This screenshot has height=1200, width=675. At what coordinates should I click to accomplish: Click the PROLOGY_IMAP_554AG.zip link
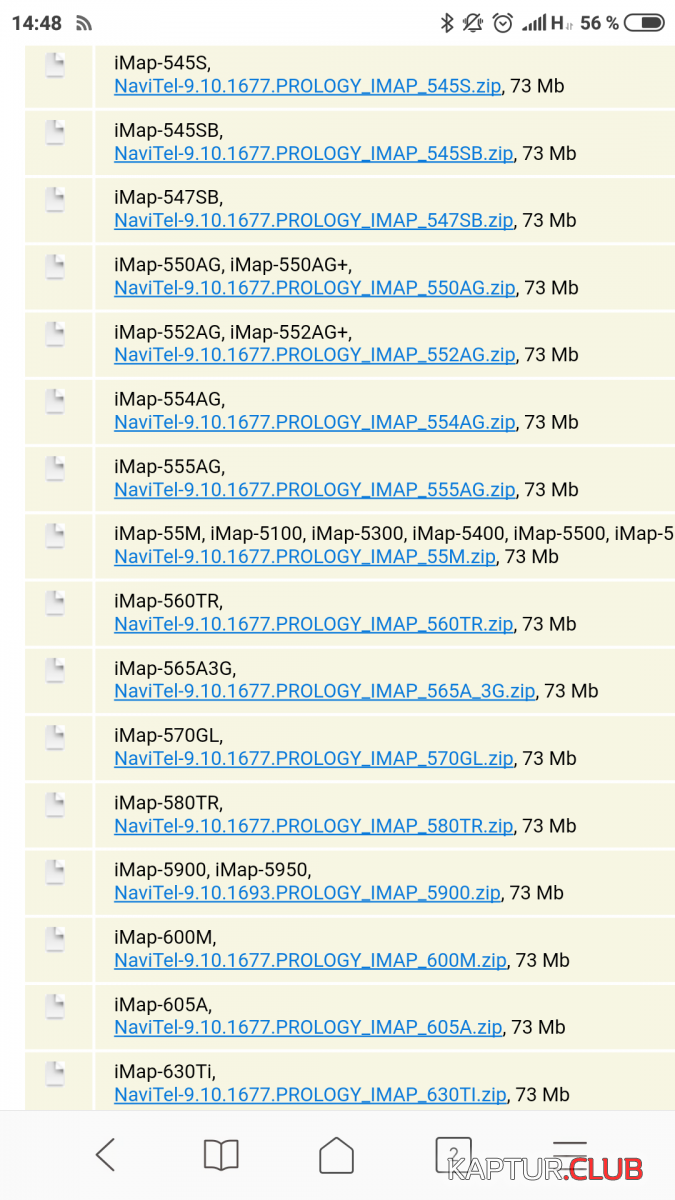[314, 422]
